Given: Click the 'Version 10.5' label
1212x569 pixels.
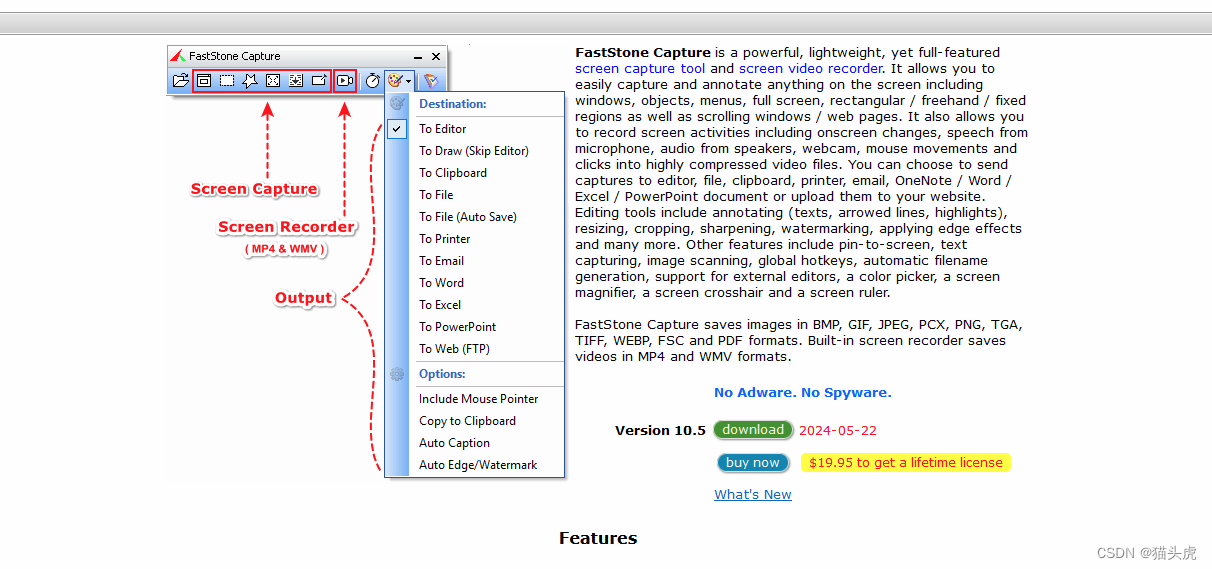Looking at the screenshot, I should tap(660, 431).
